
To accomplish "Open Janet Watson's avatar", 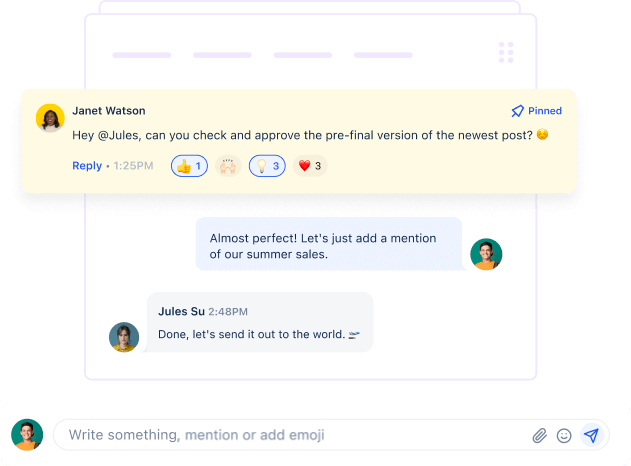I will click(x=50, y=118).
